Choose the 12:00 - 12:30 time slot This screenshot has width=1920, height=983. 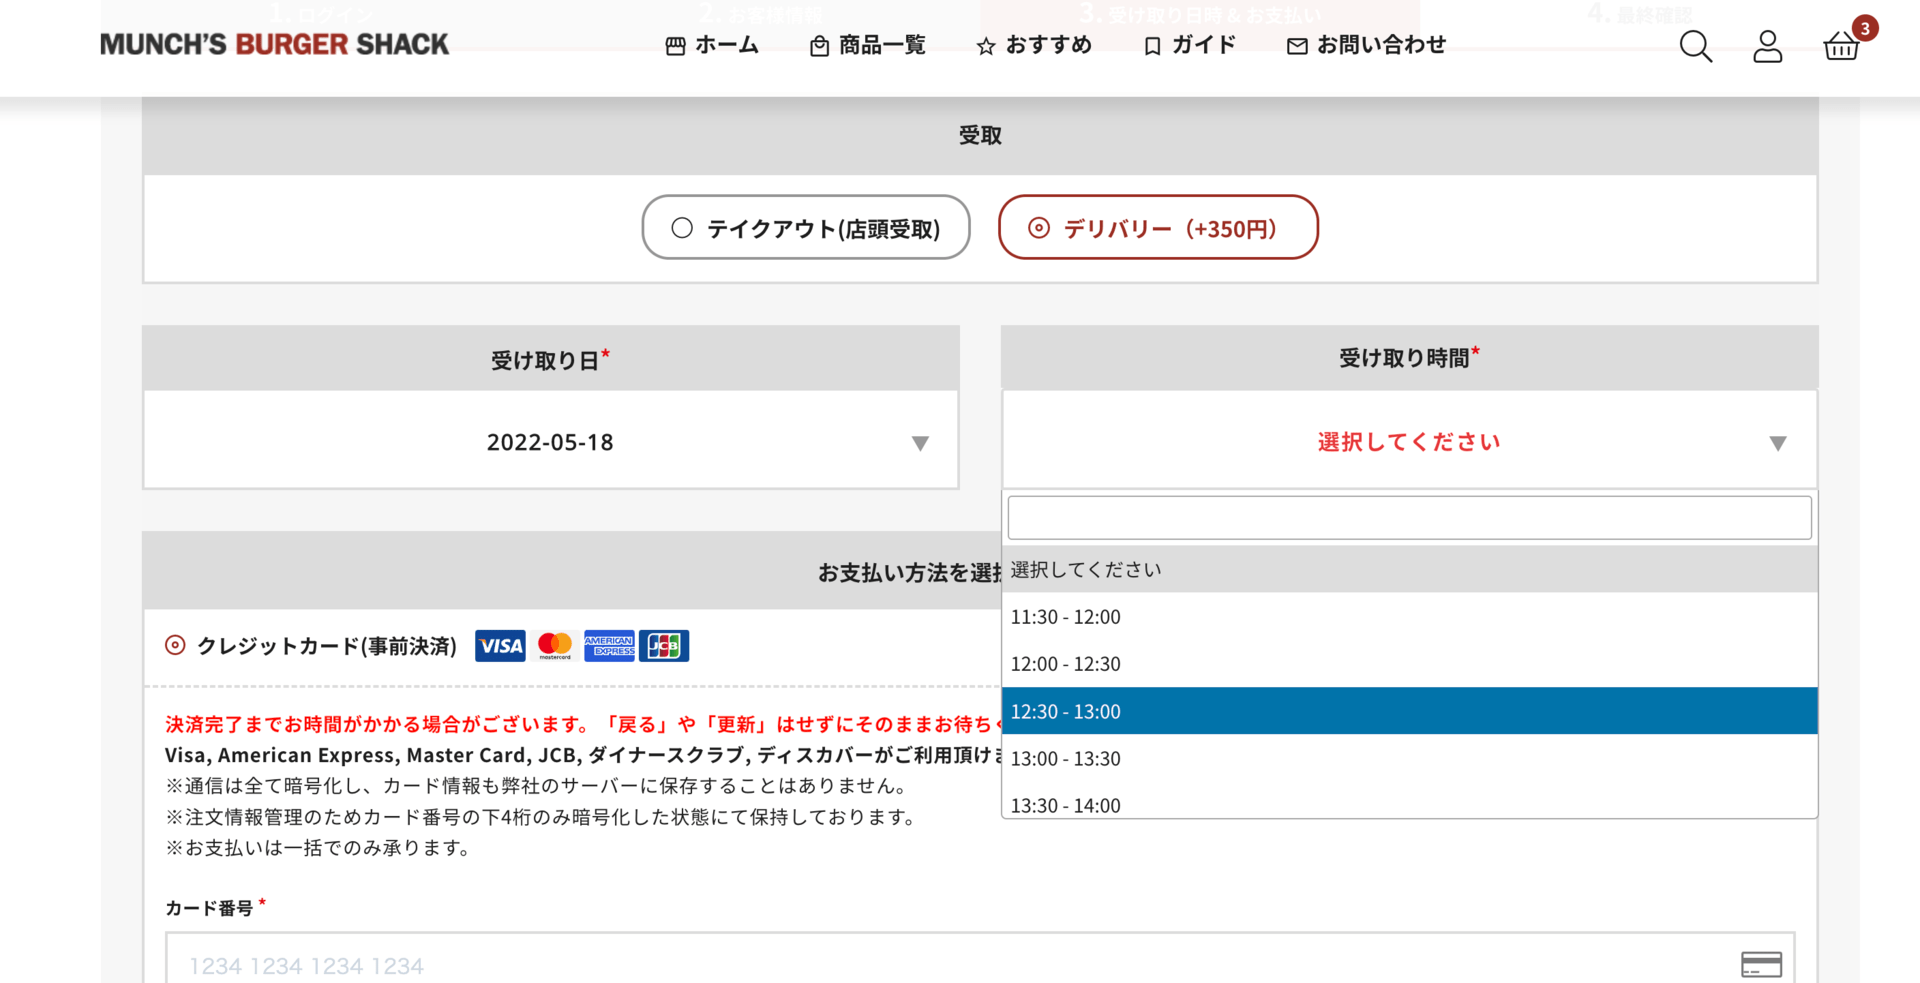(x=1409, y=664)
